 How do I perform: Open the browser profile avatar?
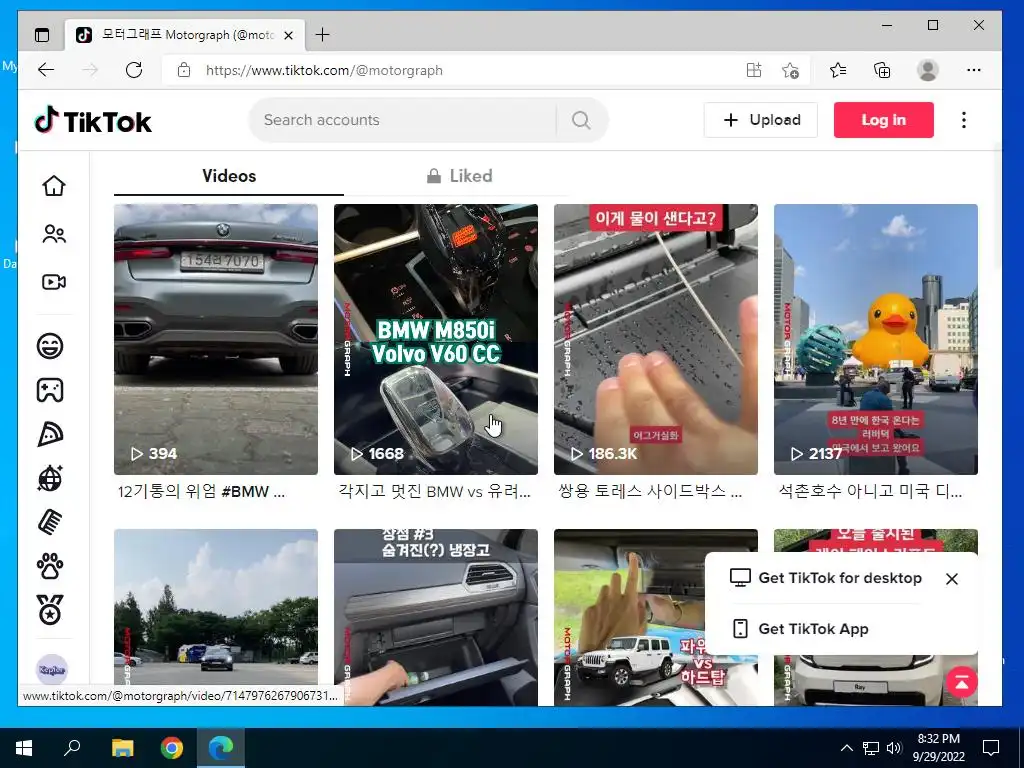click(928, 70)
